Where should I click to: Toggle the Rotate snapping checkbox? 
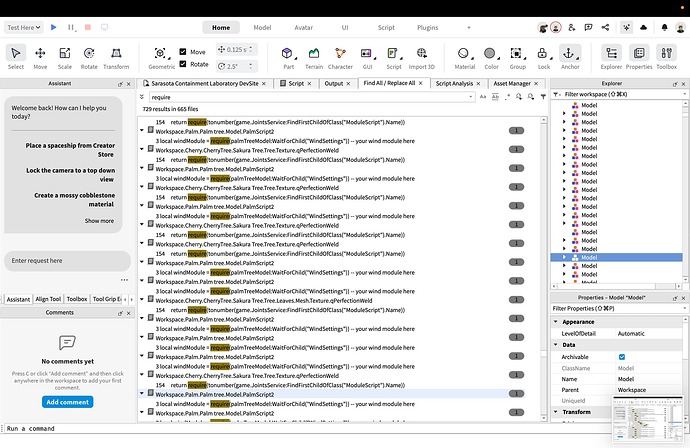point(183,64)
